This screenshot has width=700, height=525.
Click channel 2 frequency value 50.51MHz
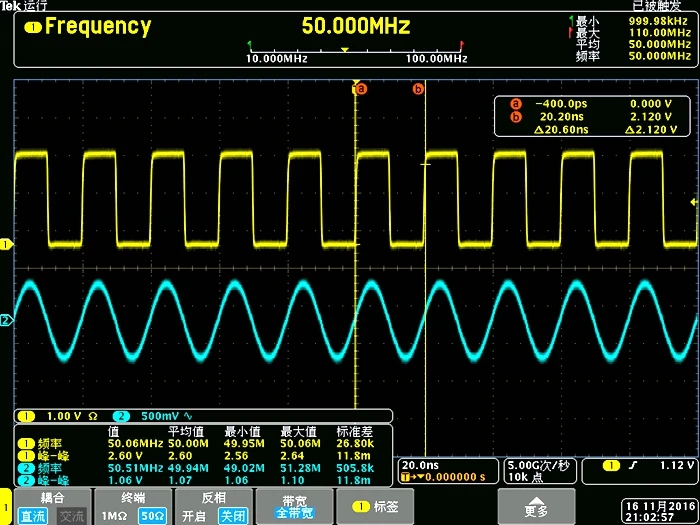[136, 468]
